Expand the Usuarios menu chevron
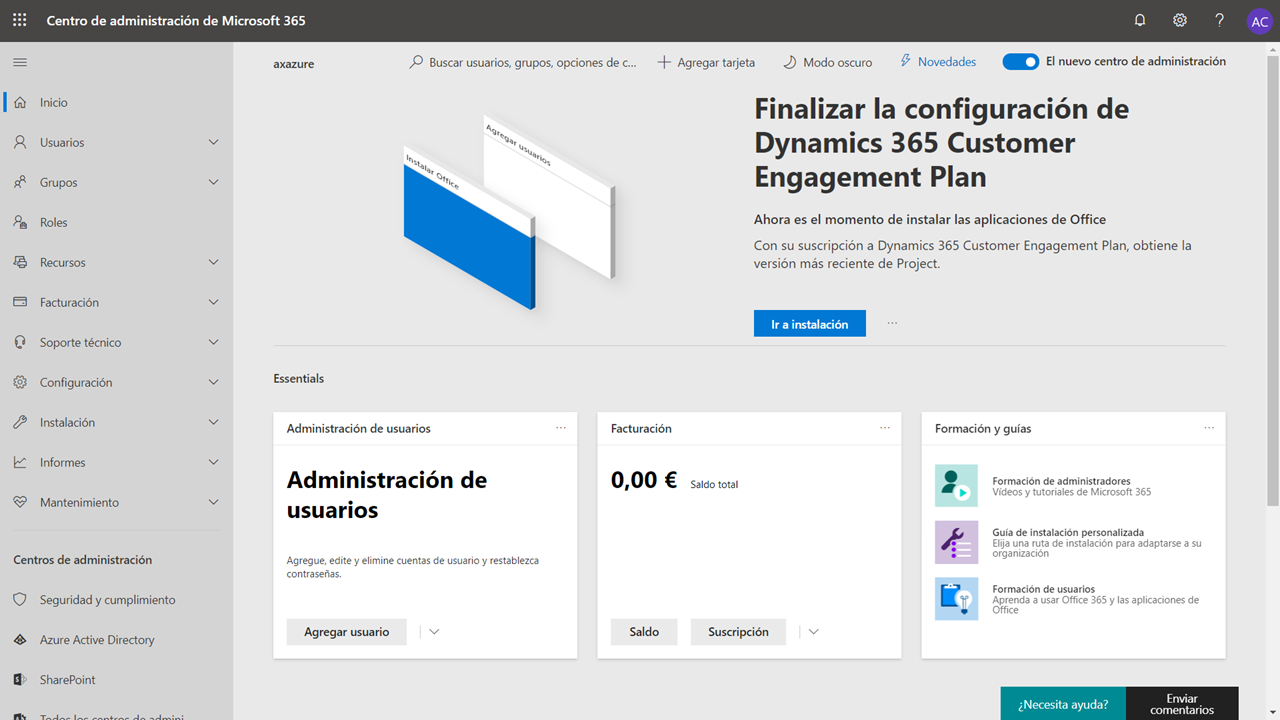1280x720 pixels. pos(213,142)
